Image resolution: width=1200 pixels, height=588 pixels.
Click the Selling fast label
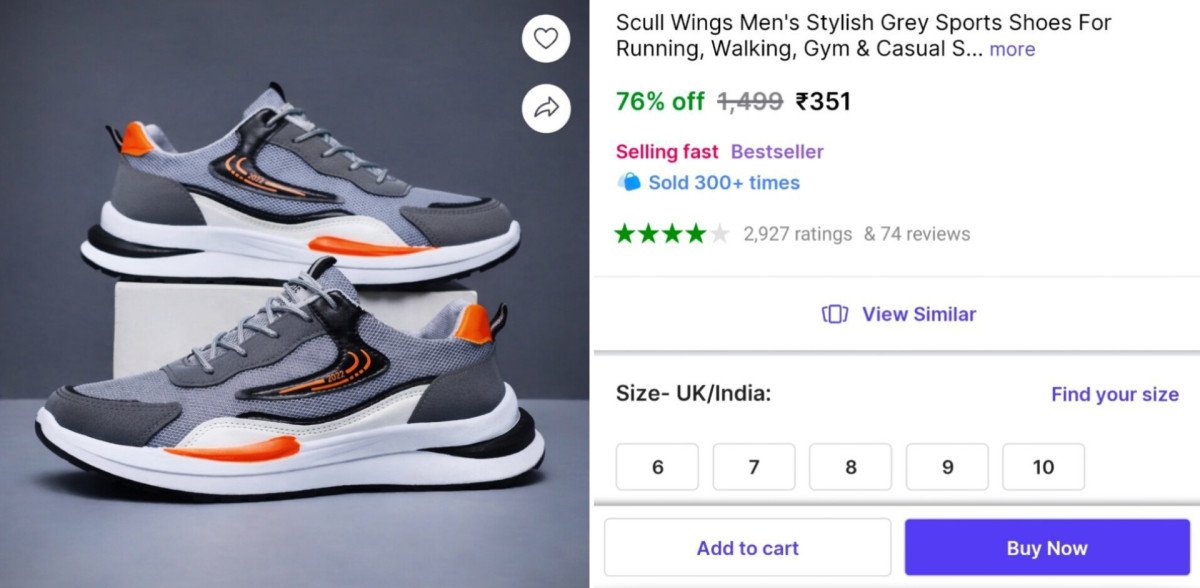click(x=667, y=152)
